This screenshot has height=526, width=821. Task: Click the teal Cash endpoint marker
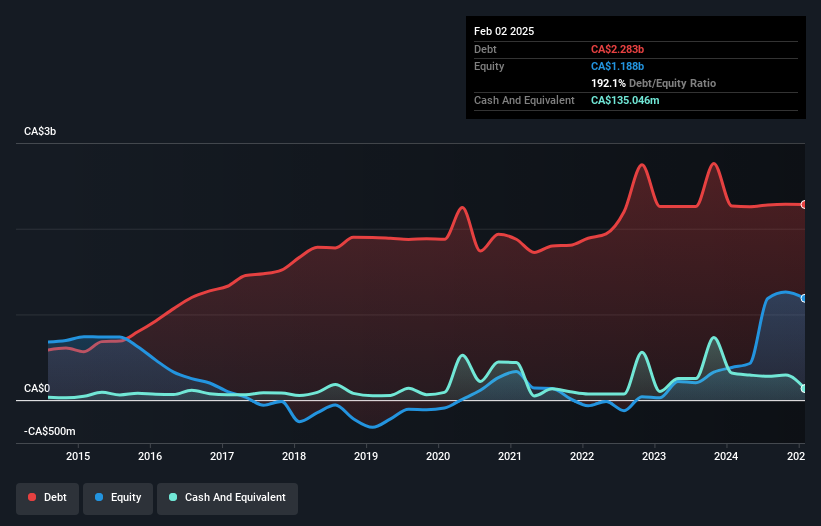tap(804, 388)
